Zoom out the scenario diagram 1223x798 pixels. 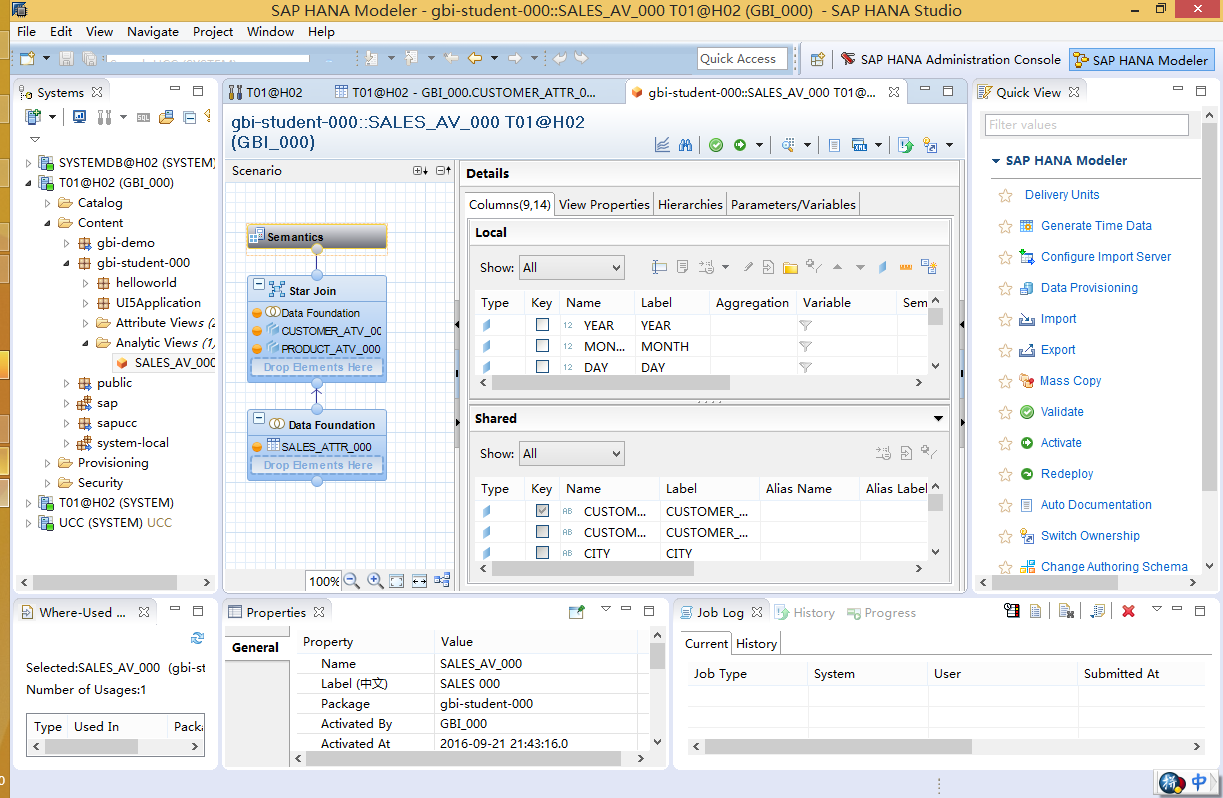pyautogui.click(x=352, y=580)
